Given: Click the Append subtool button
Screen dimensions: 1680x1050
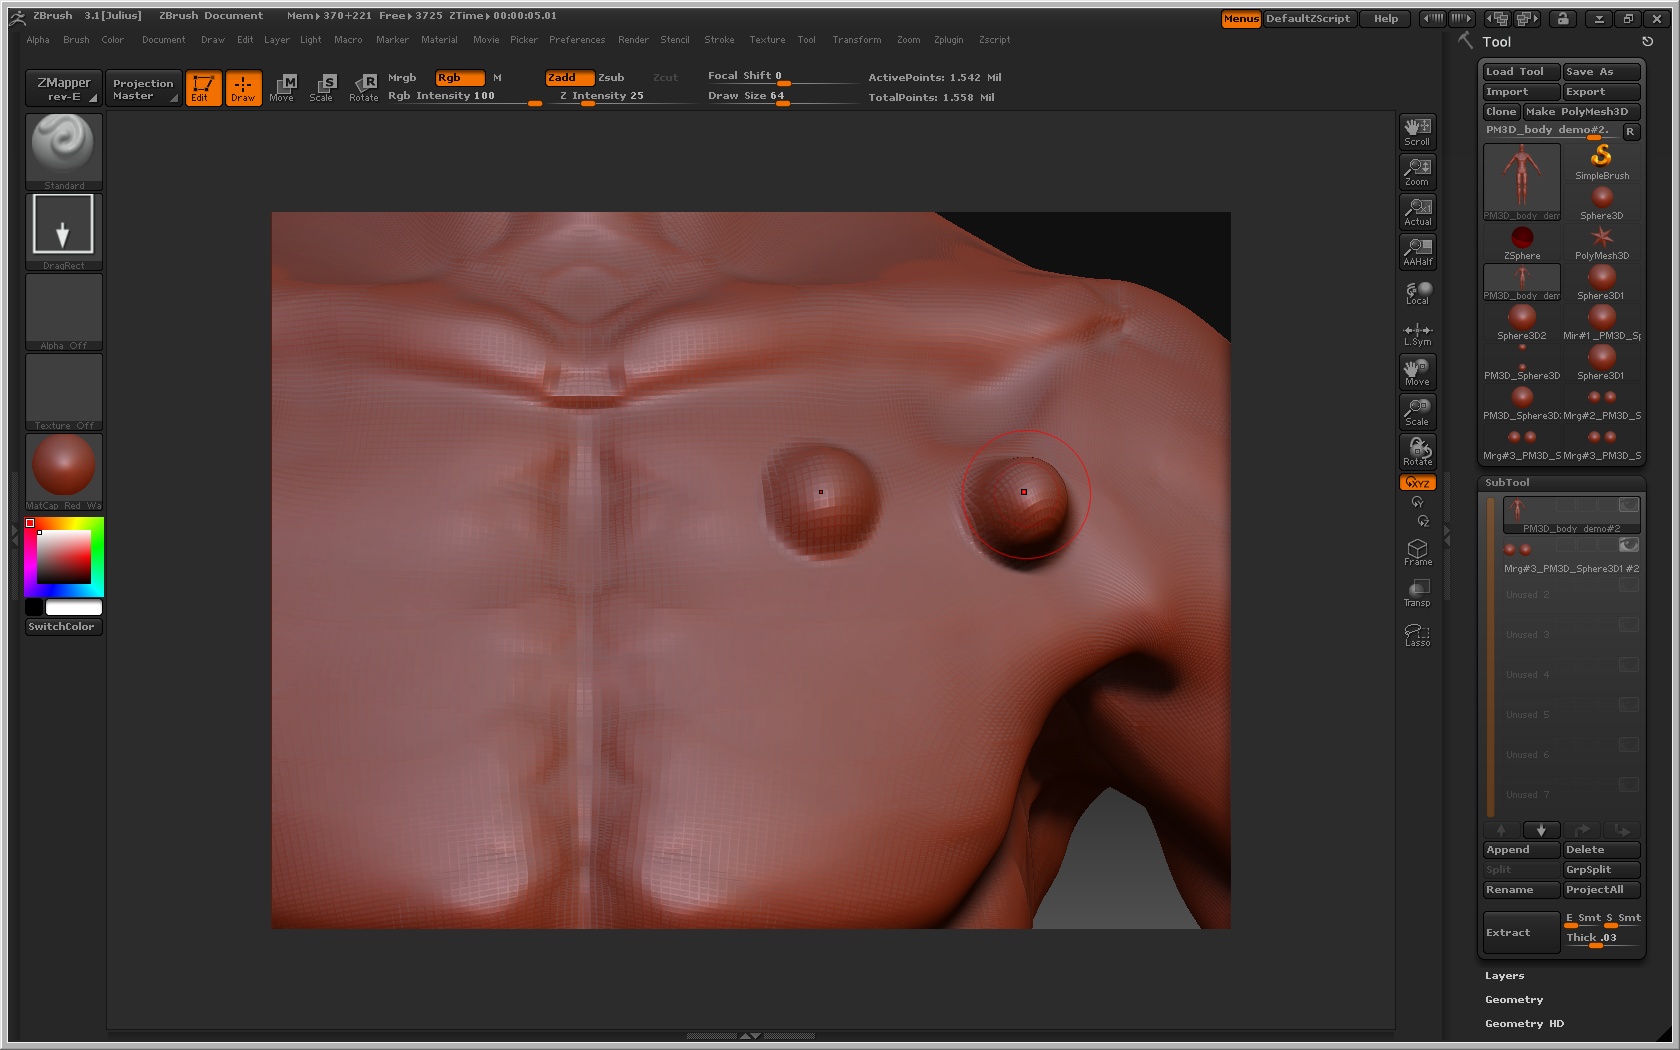Looking at the screenshot, I should pyautogui.click(x=1519, y=850).
